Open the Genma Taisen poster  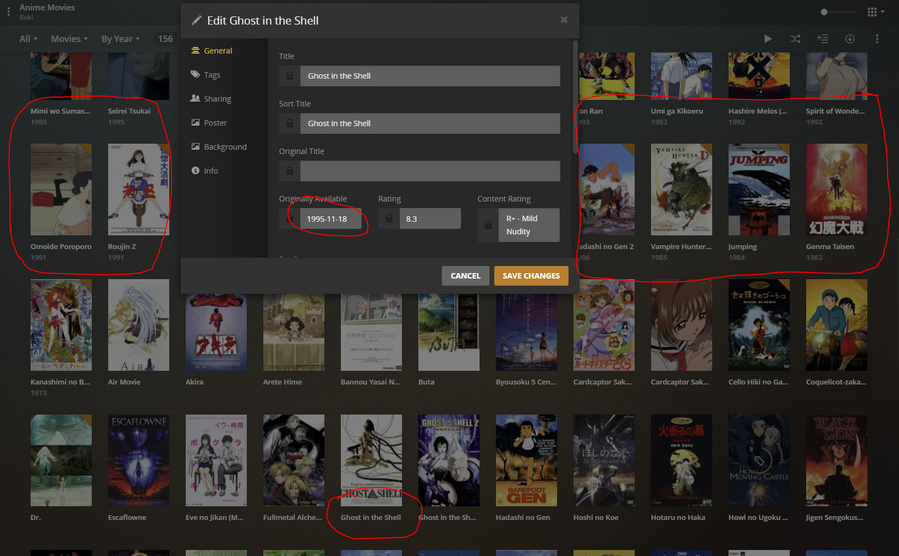(x=837, y=189)
